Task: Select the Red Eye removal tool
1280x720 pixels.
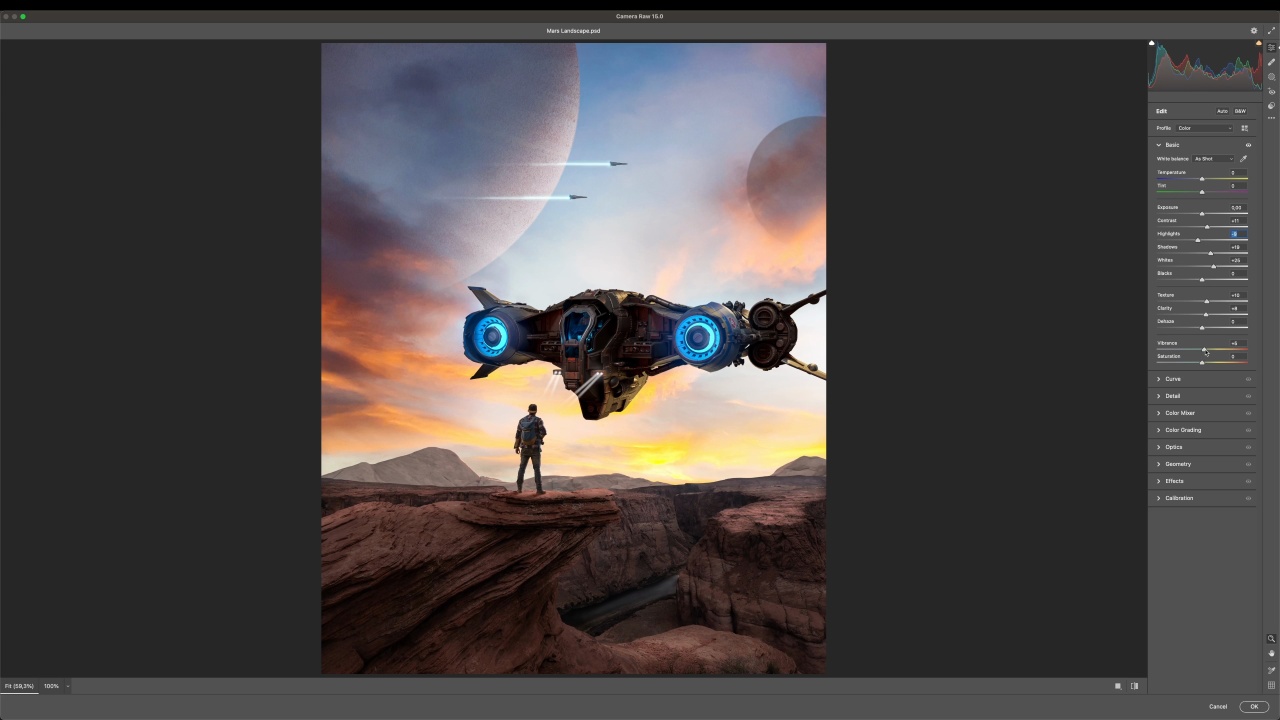Action: point(1271,91)
